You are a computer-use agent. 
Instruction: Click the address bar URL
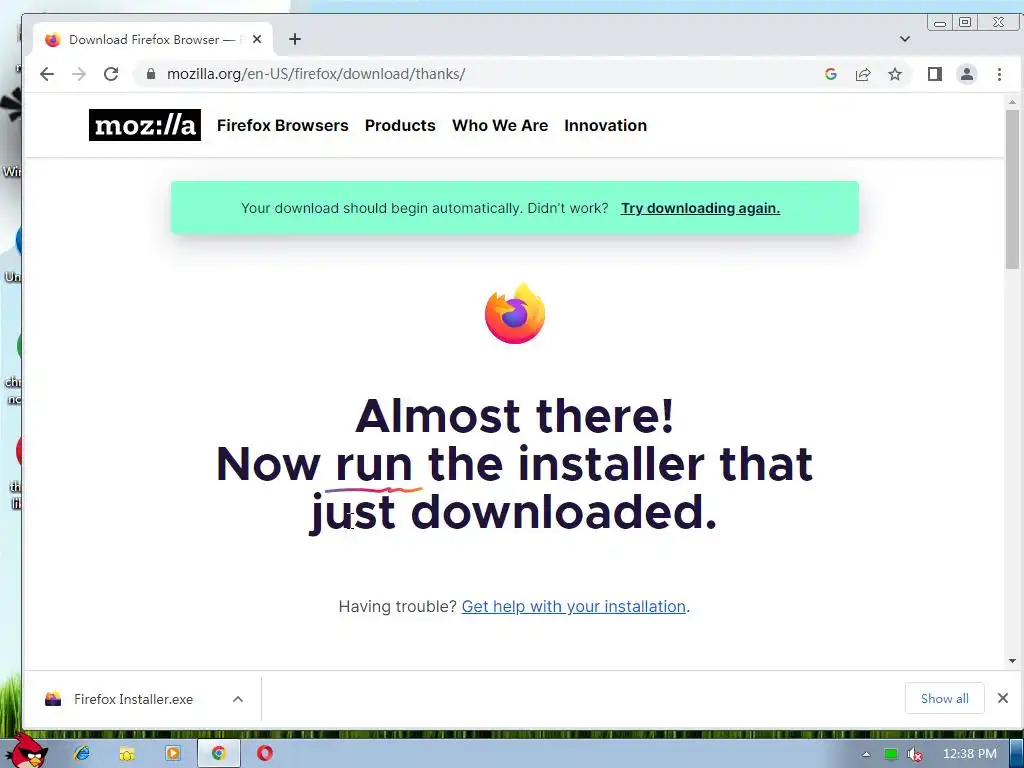[316, 74]
